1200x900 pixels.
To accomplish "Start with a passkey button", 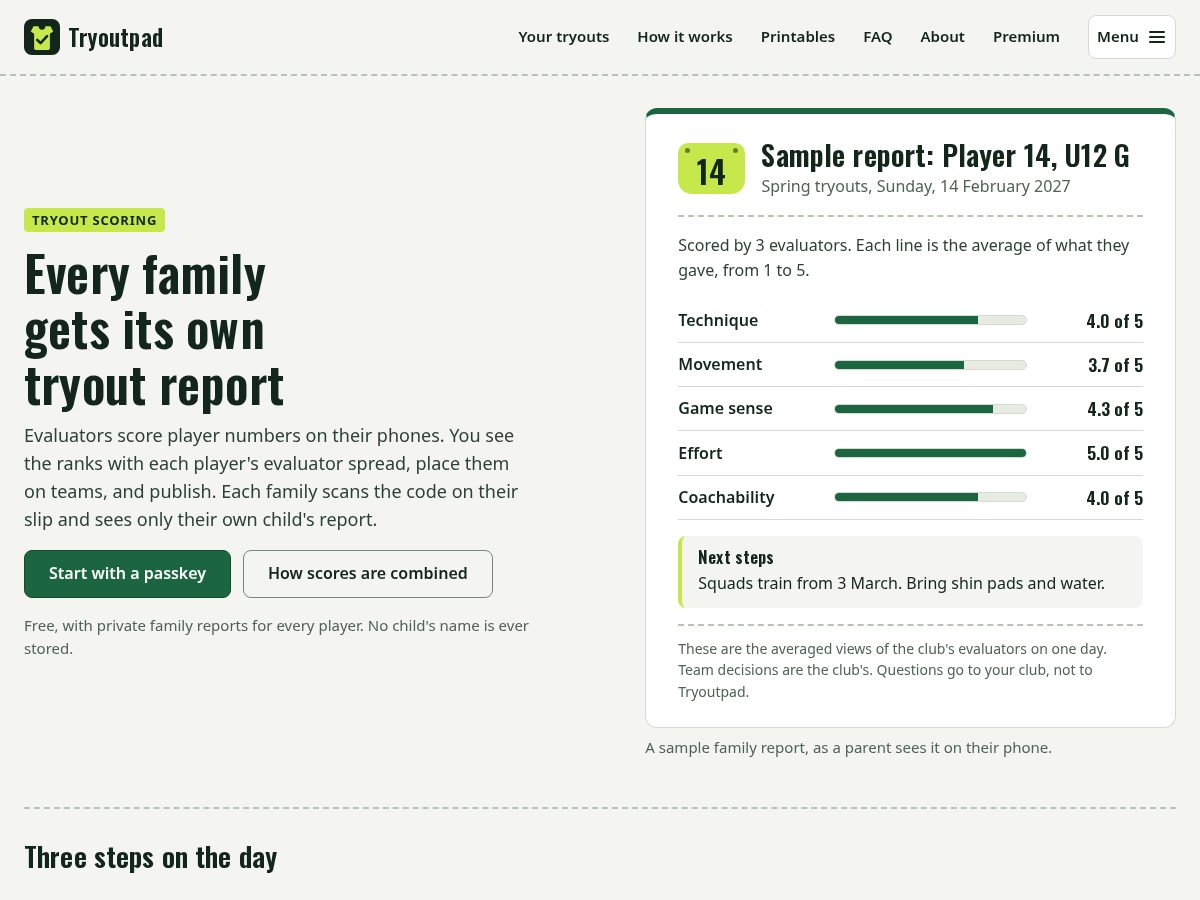I will pyautogui.click(x=127, y=574).
